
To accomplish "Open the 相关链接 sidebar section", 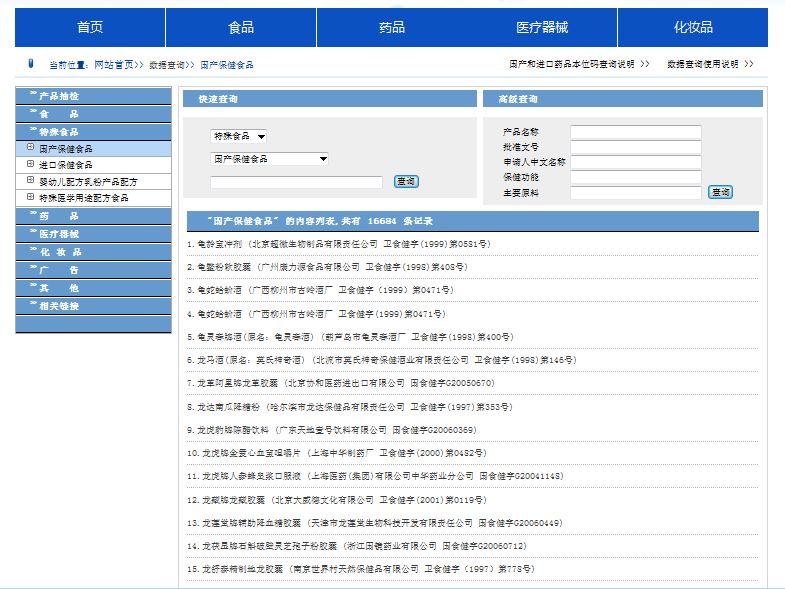I will point(93,306).
